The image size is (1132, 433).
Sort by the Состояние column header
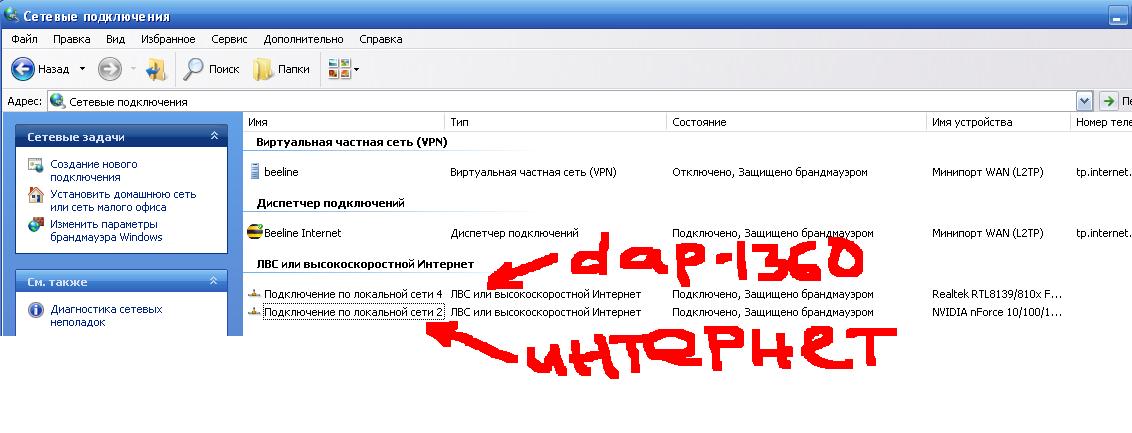coord(796,122)
